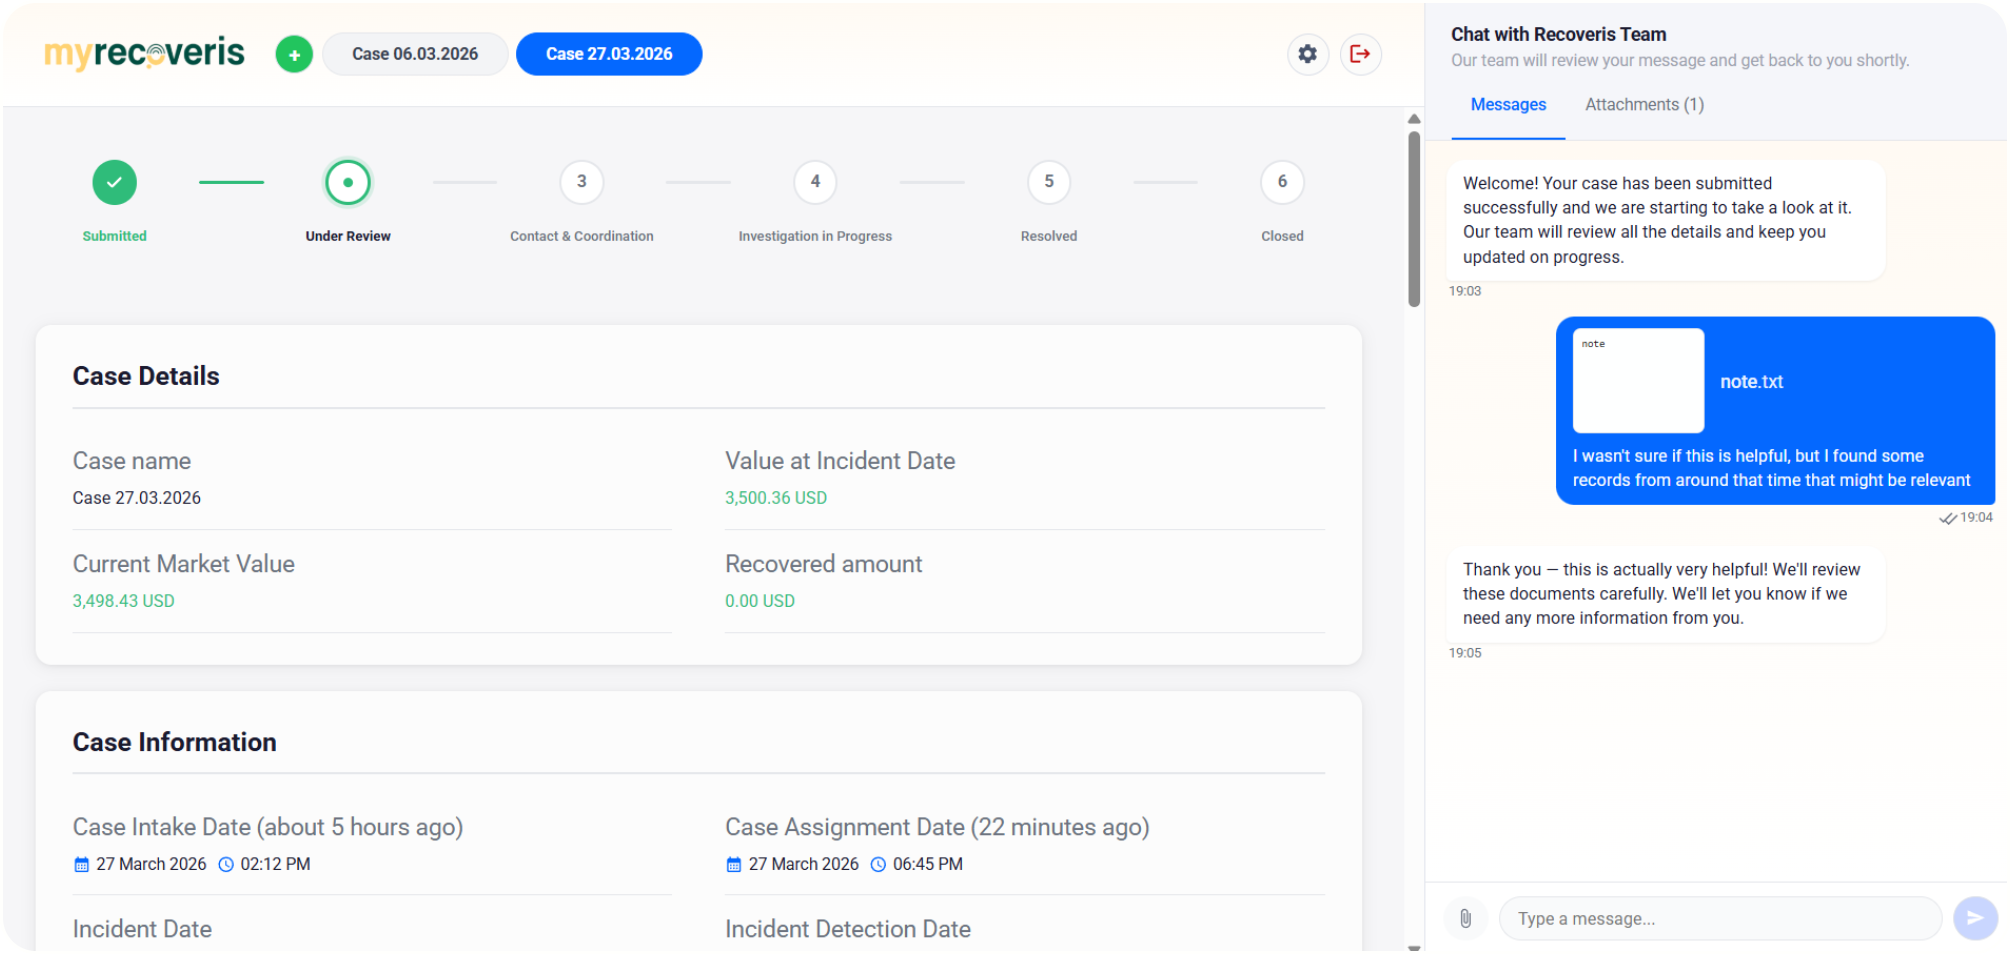Image resolution: width=2010 pixels, height=954 pixels.
Task: Click the page vertical scrollbar thumb
Action: click(1414, 219)
